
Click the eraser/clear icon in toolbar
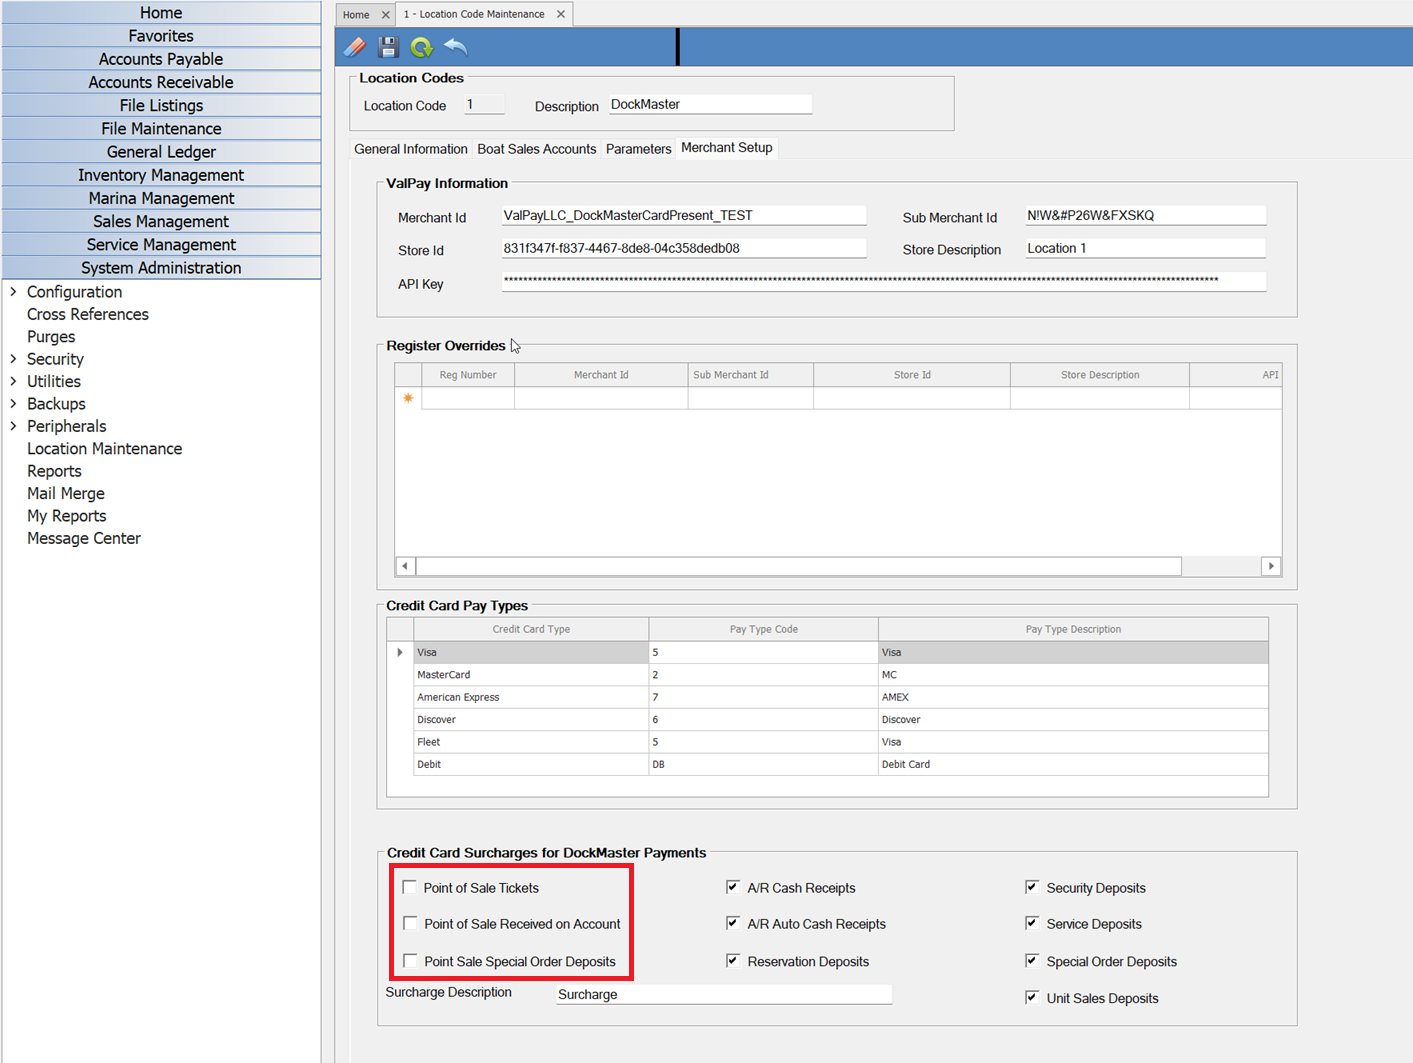coord(355,47)
